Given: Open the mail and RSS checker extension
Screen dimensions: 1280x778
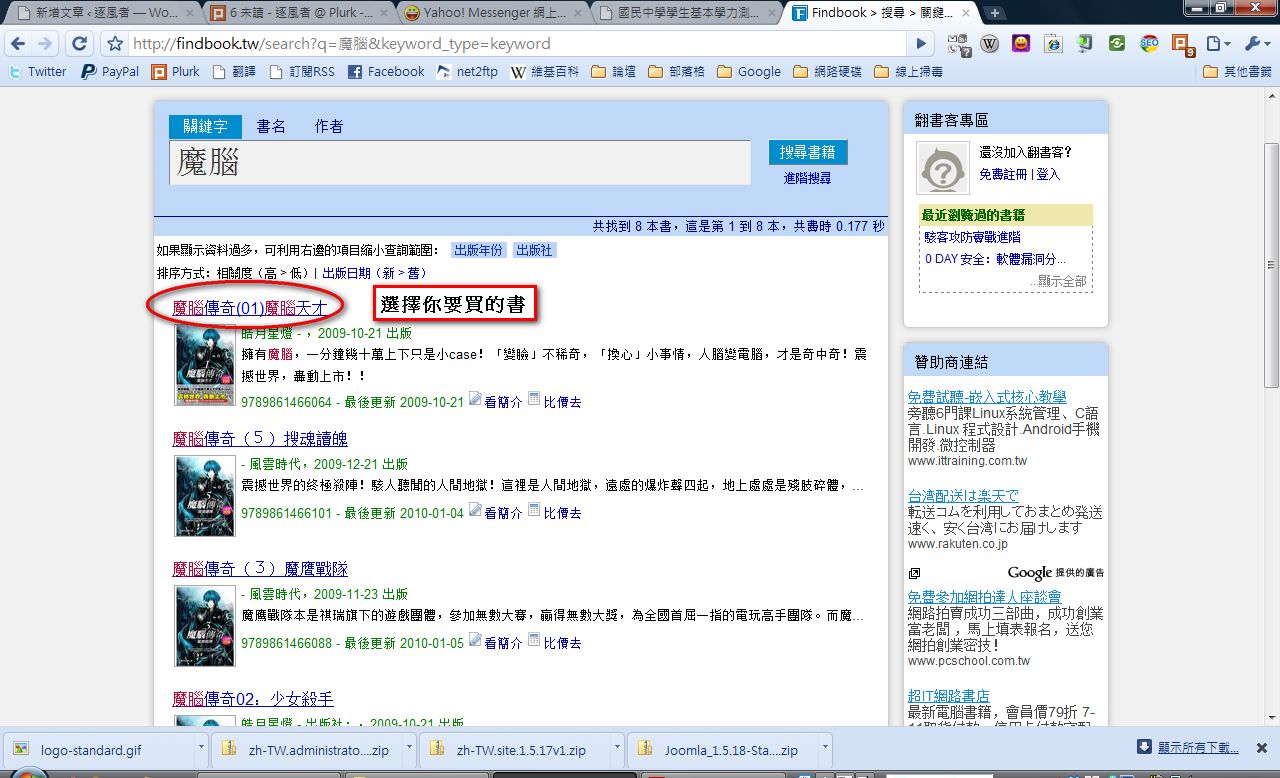Looking at the screenshot, I should tap(958, 44).
